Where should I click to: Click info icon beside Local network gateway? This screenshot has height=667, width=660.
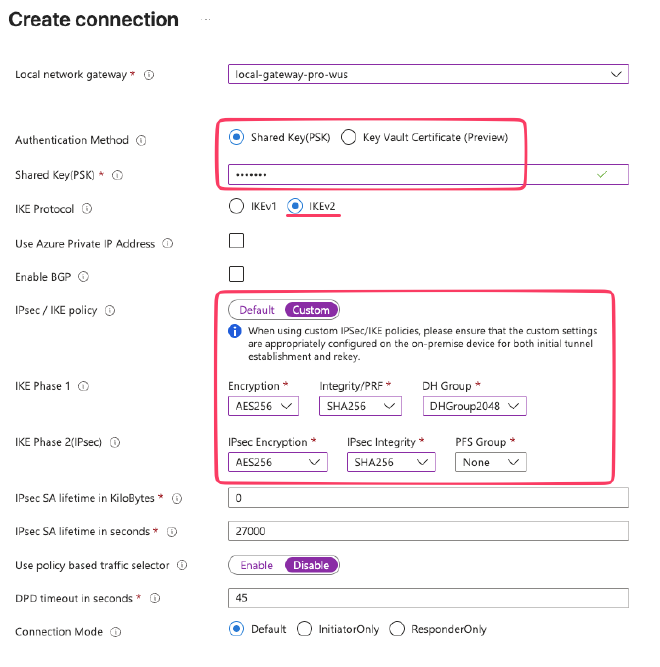tap(149, 75)
